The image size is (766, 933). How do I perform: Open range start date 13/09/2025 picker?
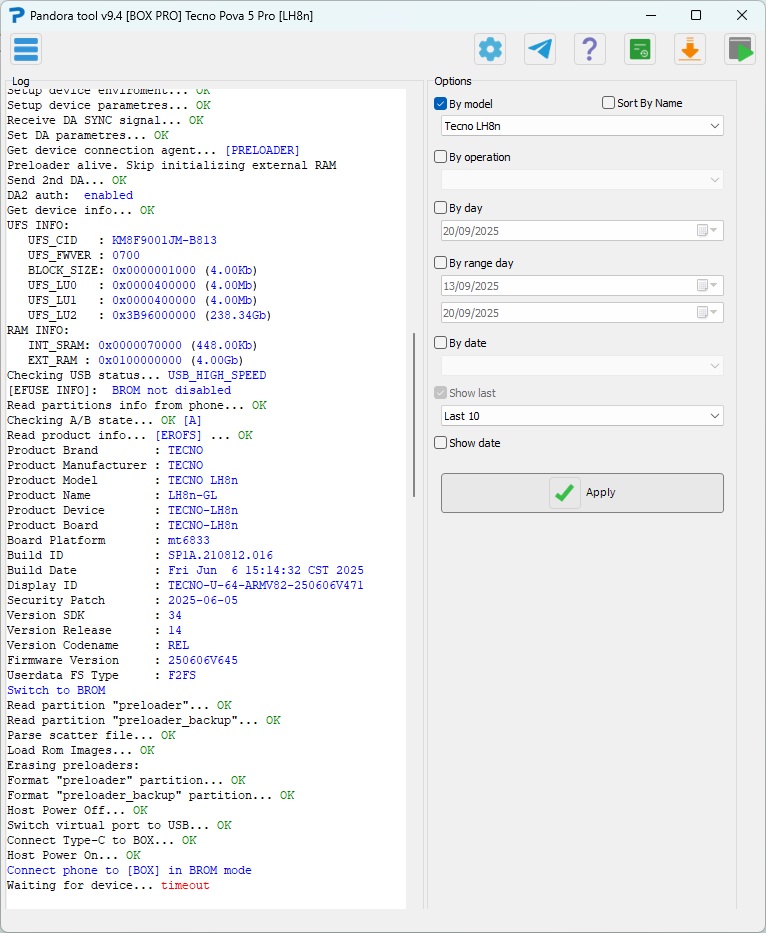[708, 286]
